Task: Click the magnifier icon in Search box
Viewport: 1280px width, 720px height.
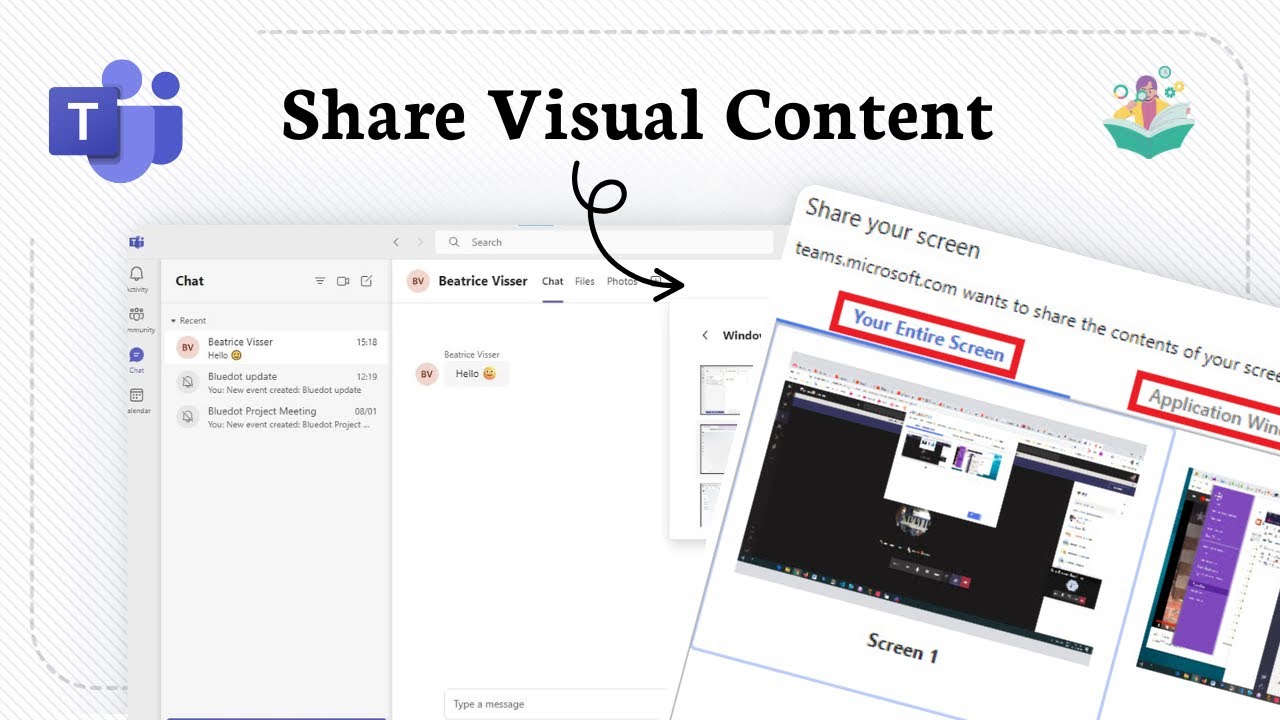Action: tap(455, 242)
